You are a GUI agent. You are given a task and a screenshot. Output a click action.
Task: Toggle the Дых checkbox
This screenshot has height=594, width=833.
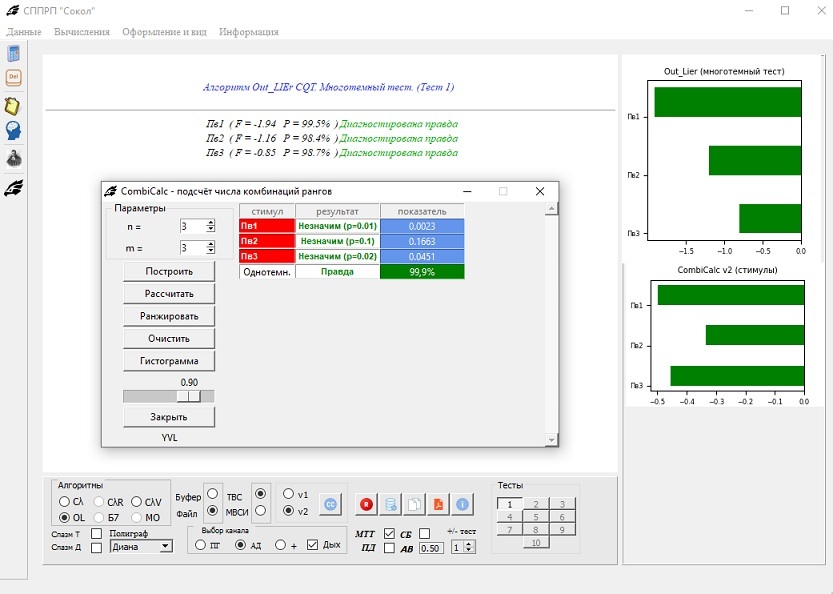pos(313,545)
